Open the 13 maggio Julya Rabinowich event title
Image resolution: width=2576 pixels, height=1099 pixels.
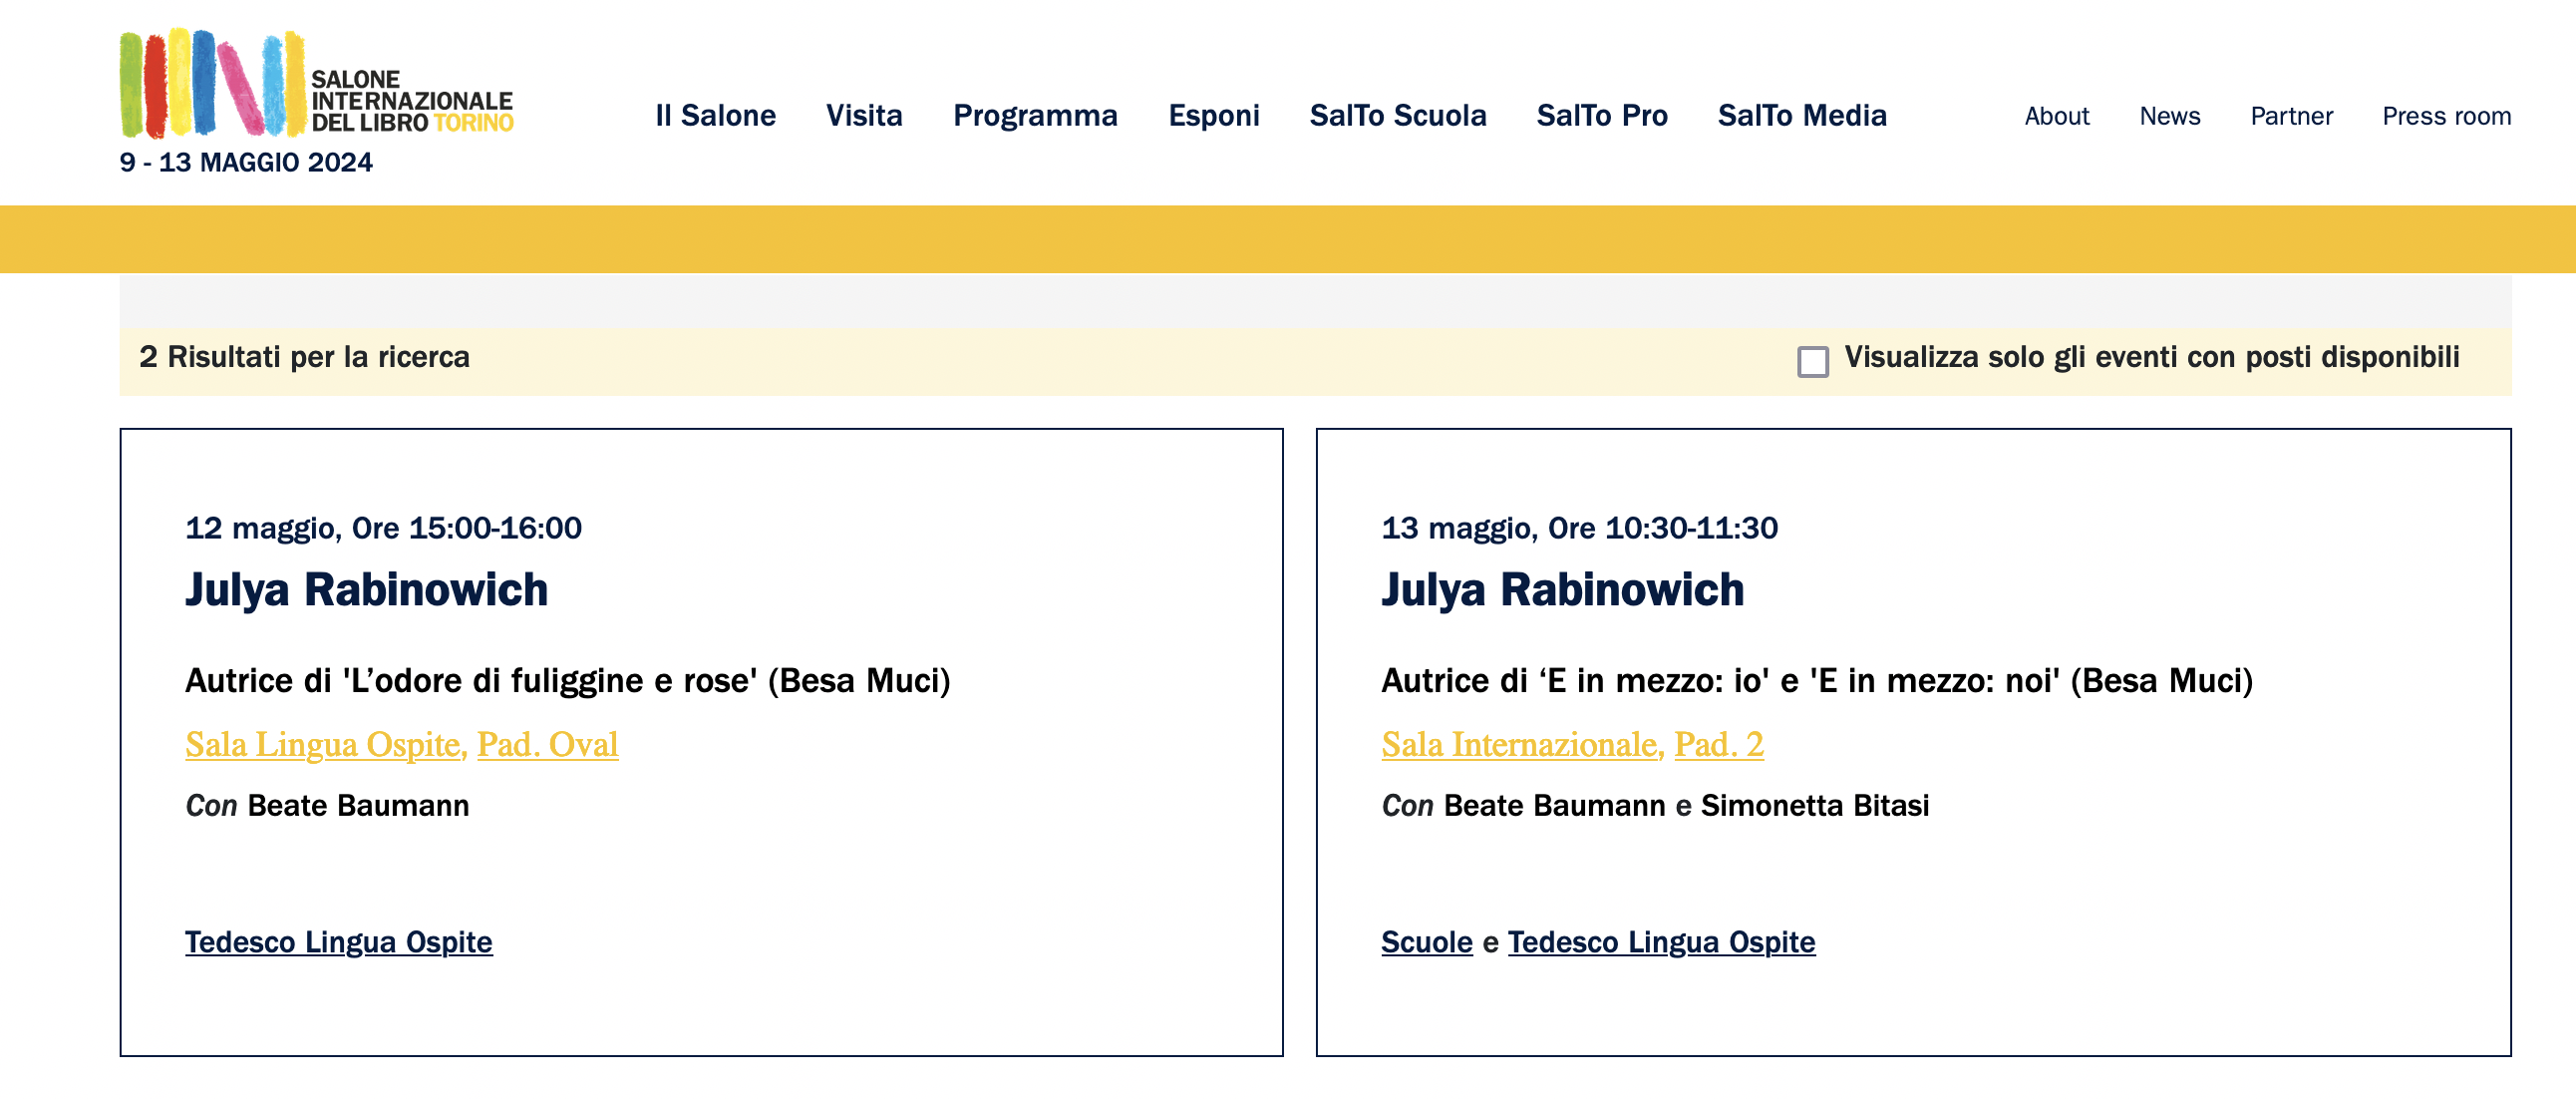[x=1562, y=590]
